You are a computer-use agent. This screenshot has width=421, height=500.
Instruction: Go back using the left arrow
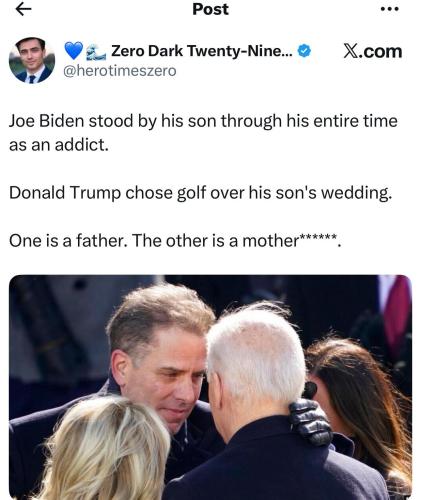pyautogui.click(x=24, y=10)
